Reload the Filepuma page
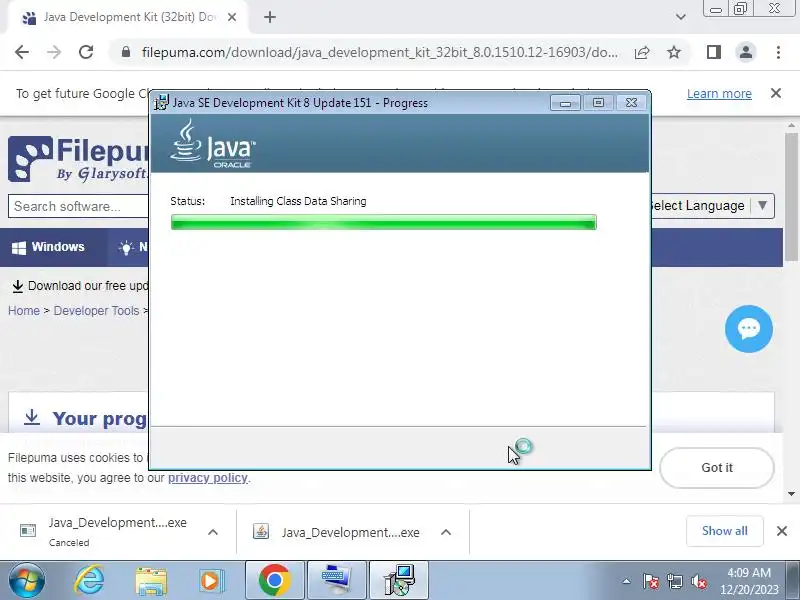 pos(86,52)
